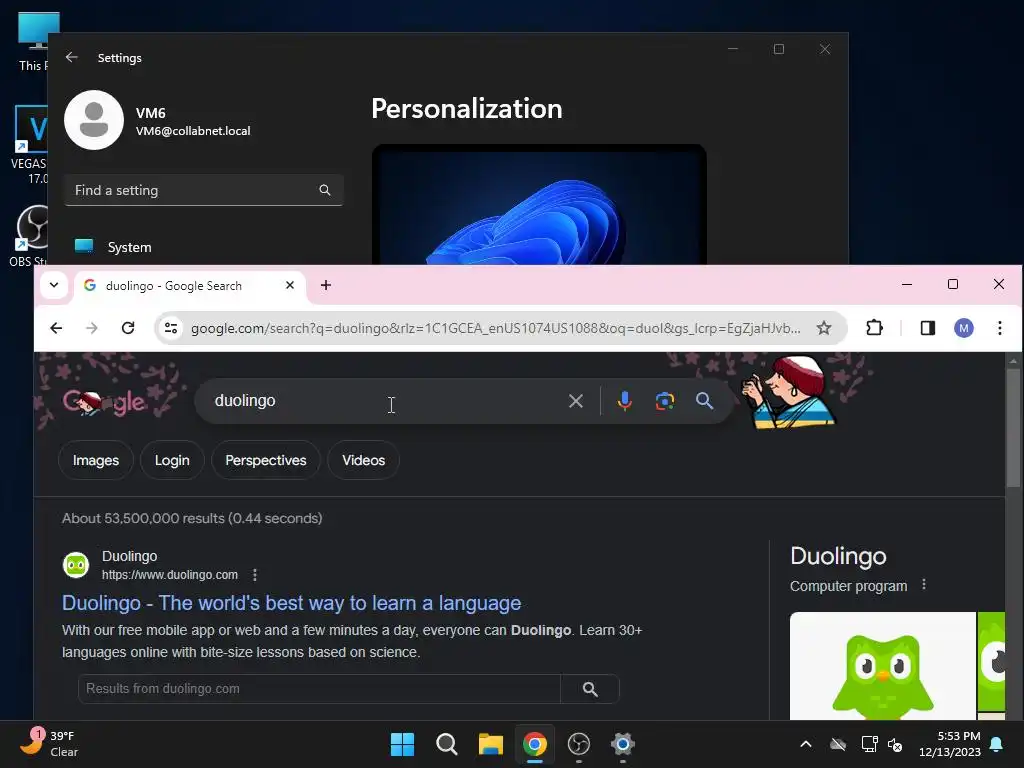Viewport: 1024px width, 768px height.
Task: Clear the Google search box text
Action: [x=575, y=401]
